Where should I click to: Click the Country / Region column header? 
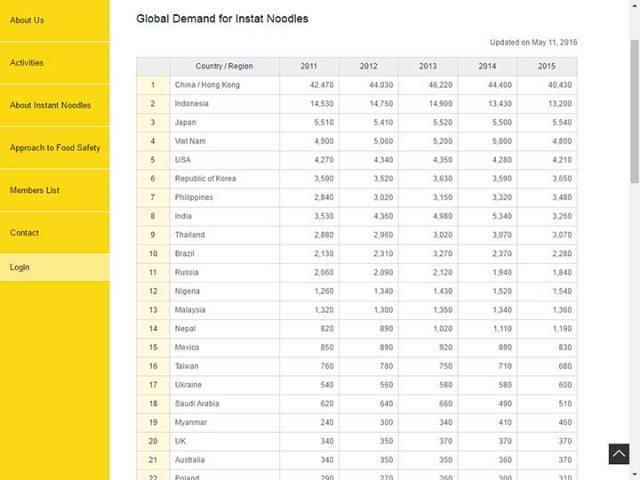coord(224,66)
